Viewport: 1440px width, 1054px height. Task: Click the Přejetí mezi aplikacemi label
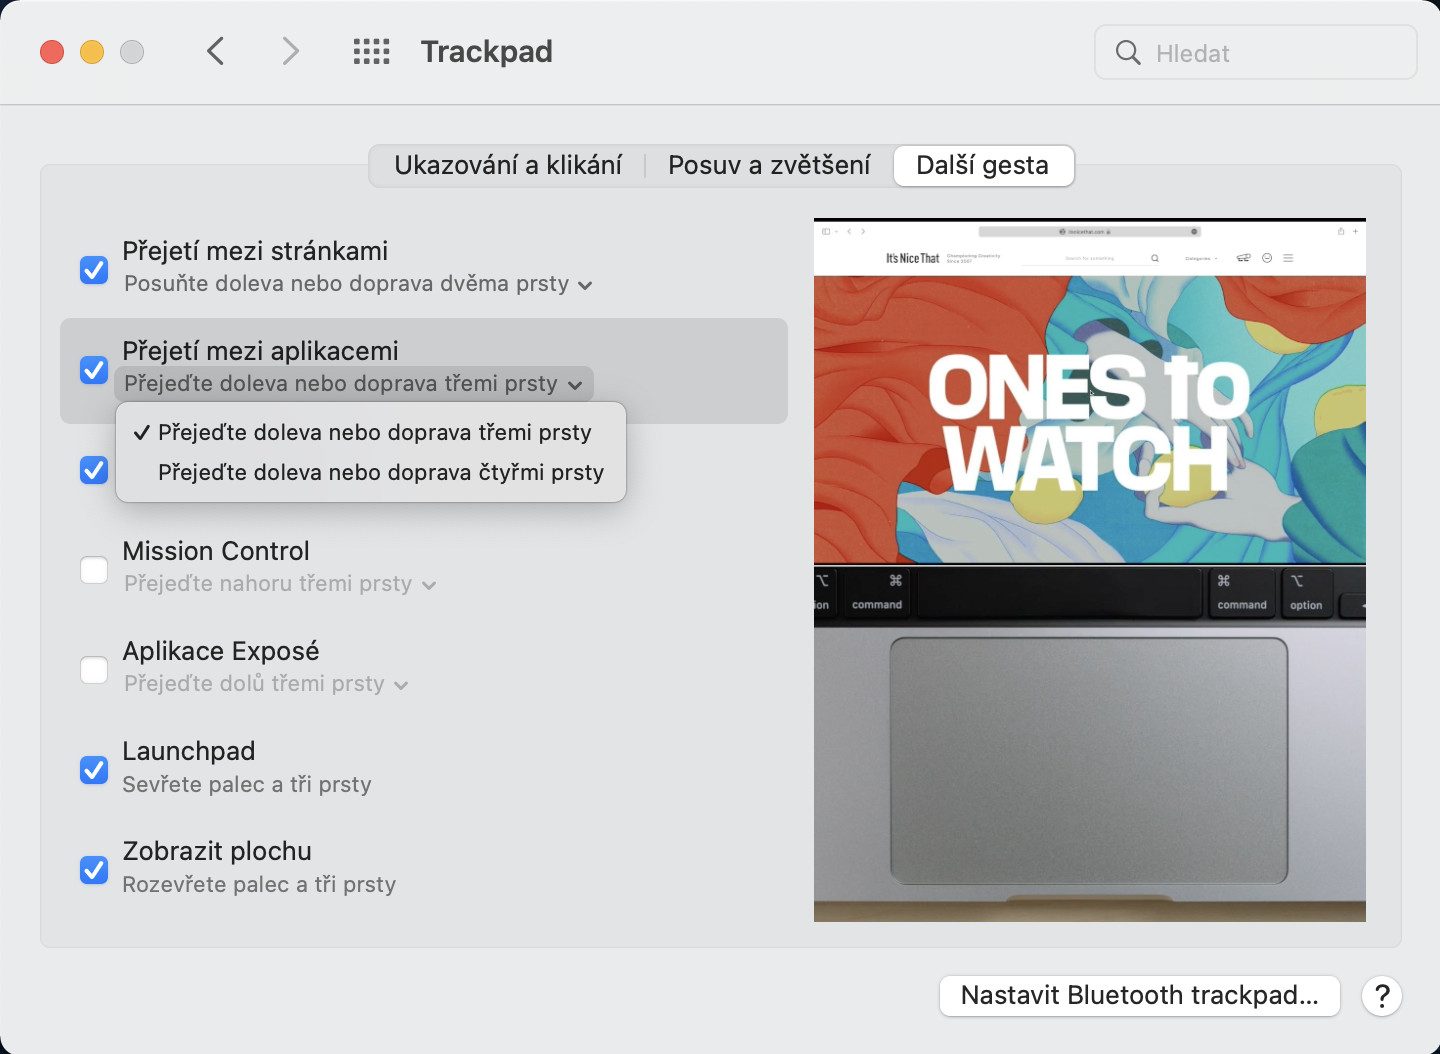260,351
